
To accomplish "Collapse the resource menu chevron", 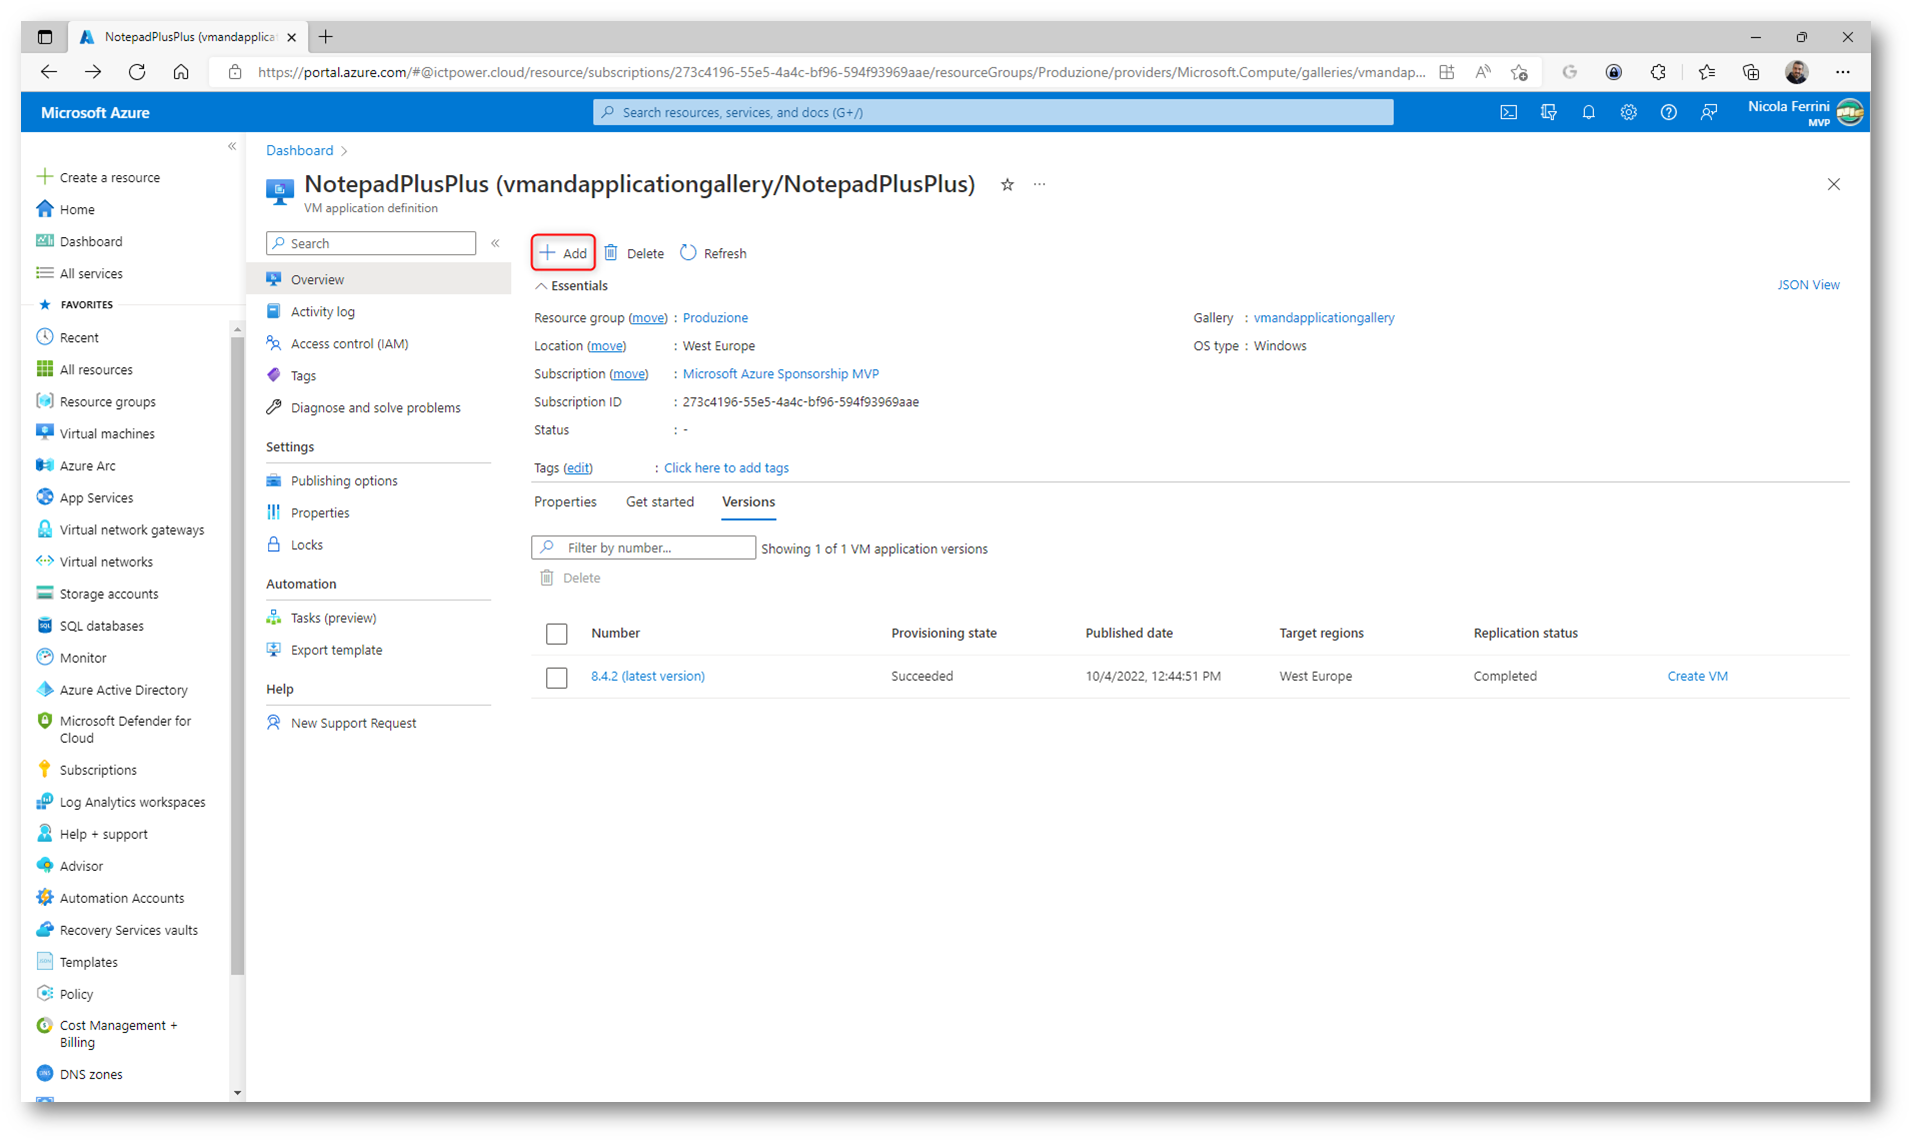I will click(x=495, y=243).
